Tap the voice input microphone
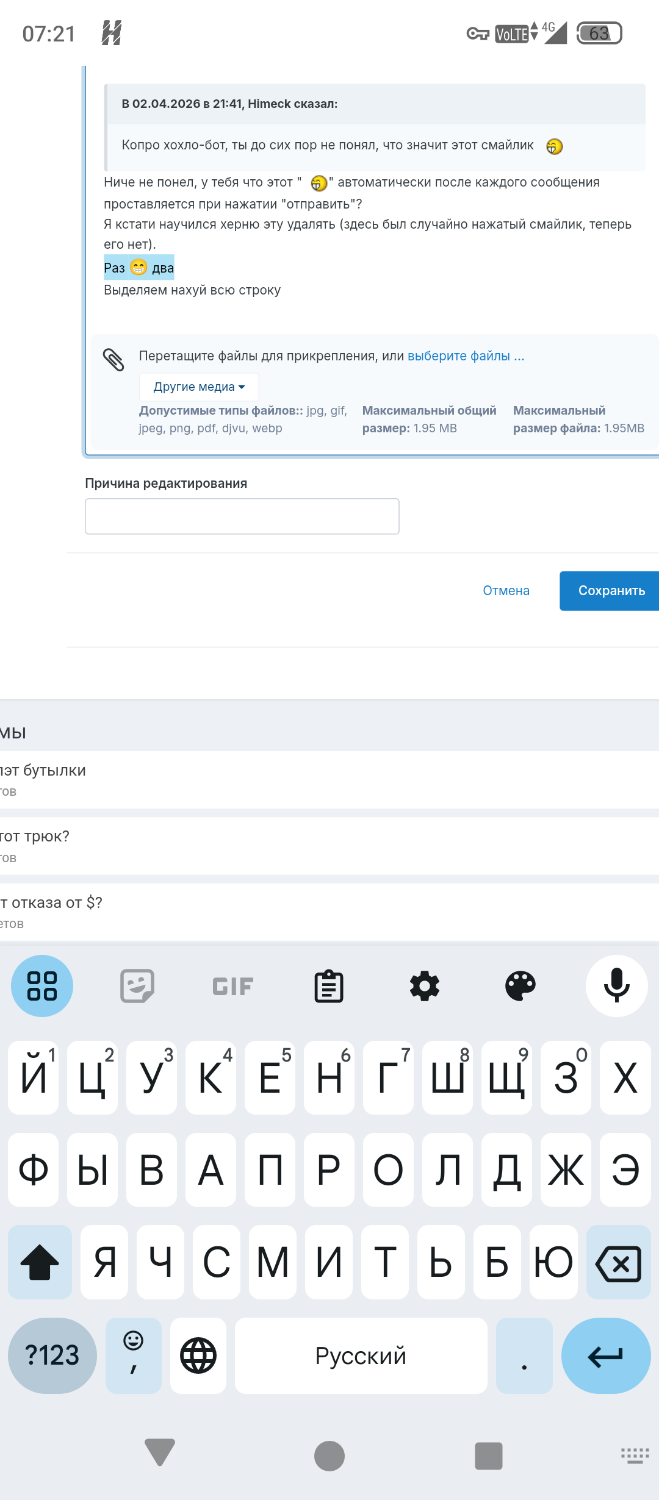659x1500 pixels. pyautogui.click(x=617, y=986)
